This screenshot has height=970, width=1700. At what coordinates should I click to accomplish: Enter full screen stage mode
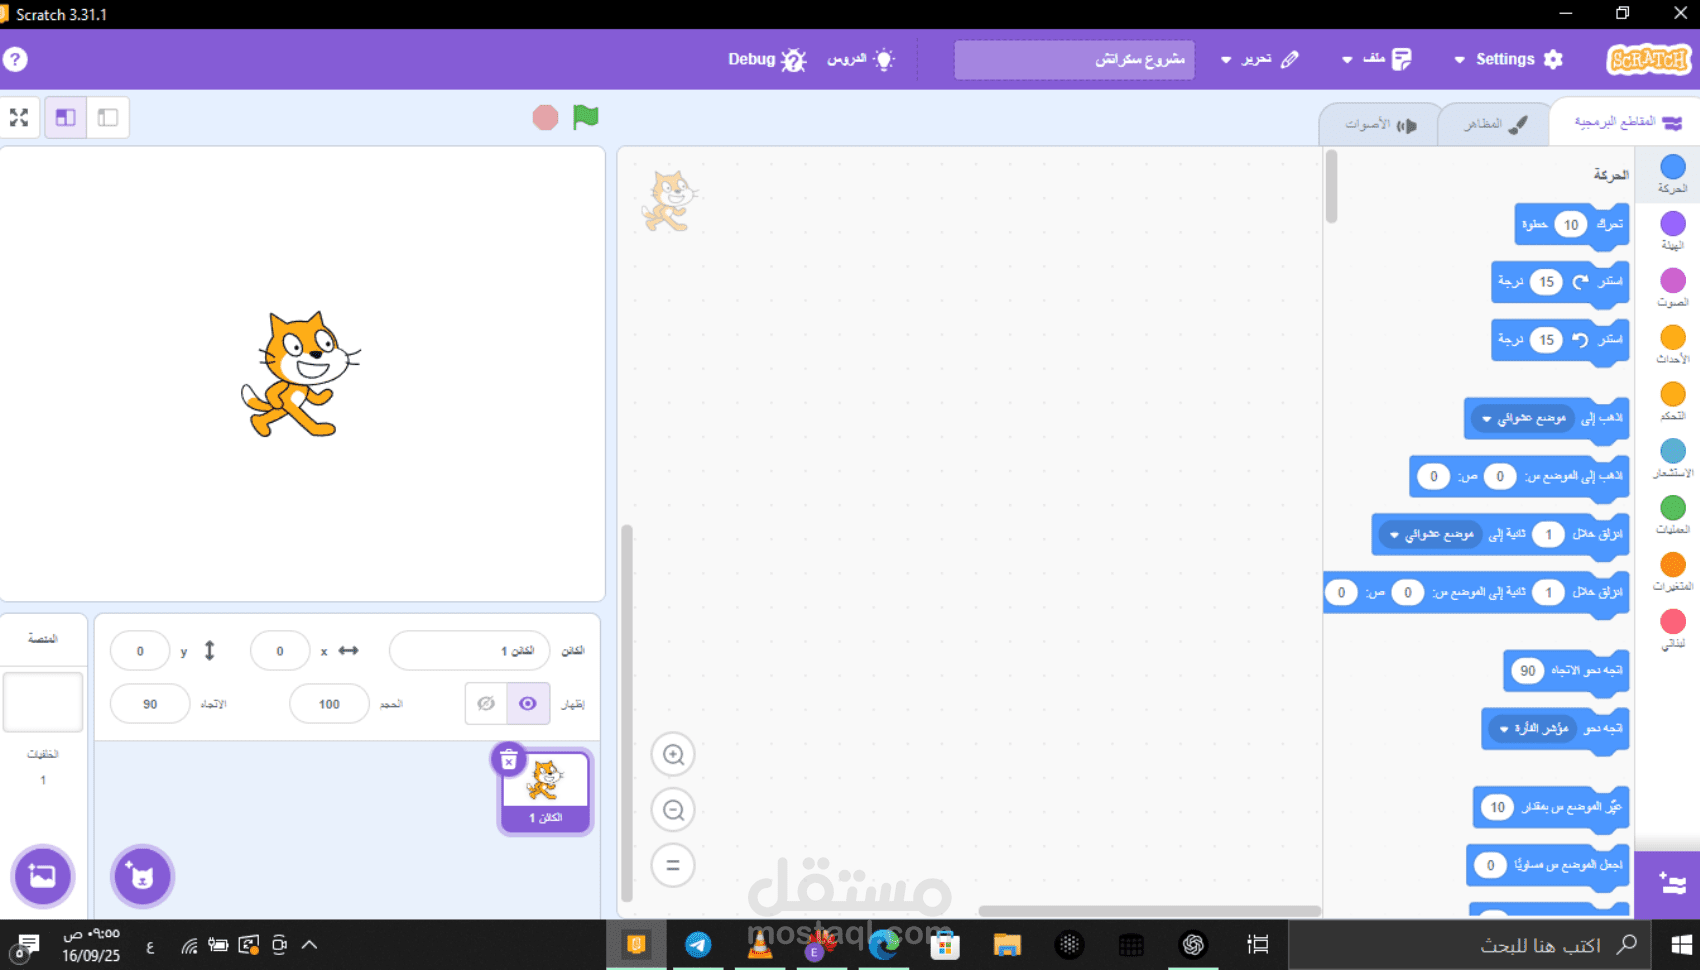click(x=19, y=118)
